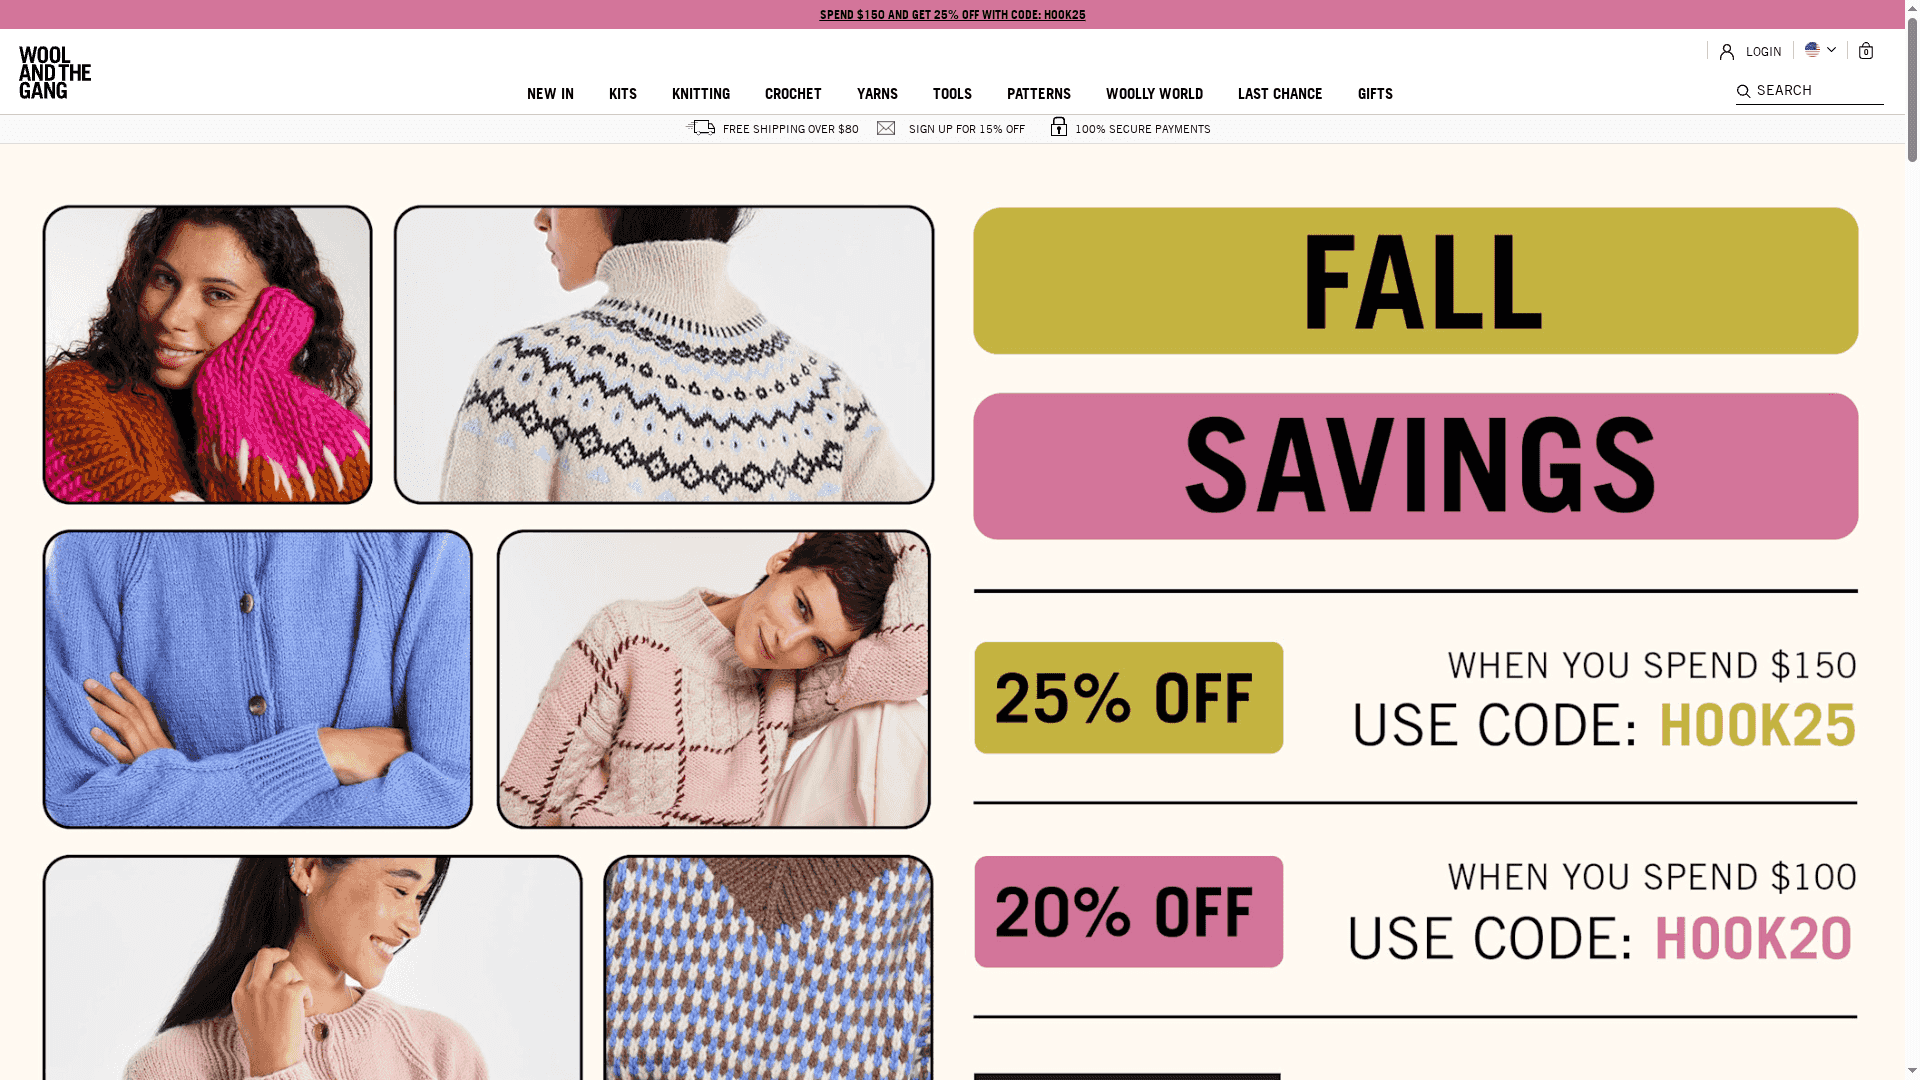The height and width of the screenshot is (1080, 1920).
Task: Click the HOOK25 promo banner link
Action: (x=952, y=15)
